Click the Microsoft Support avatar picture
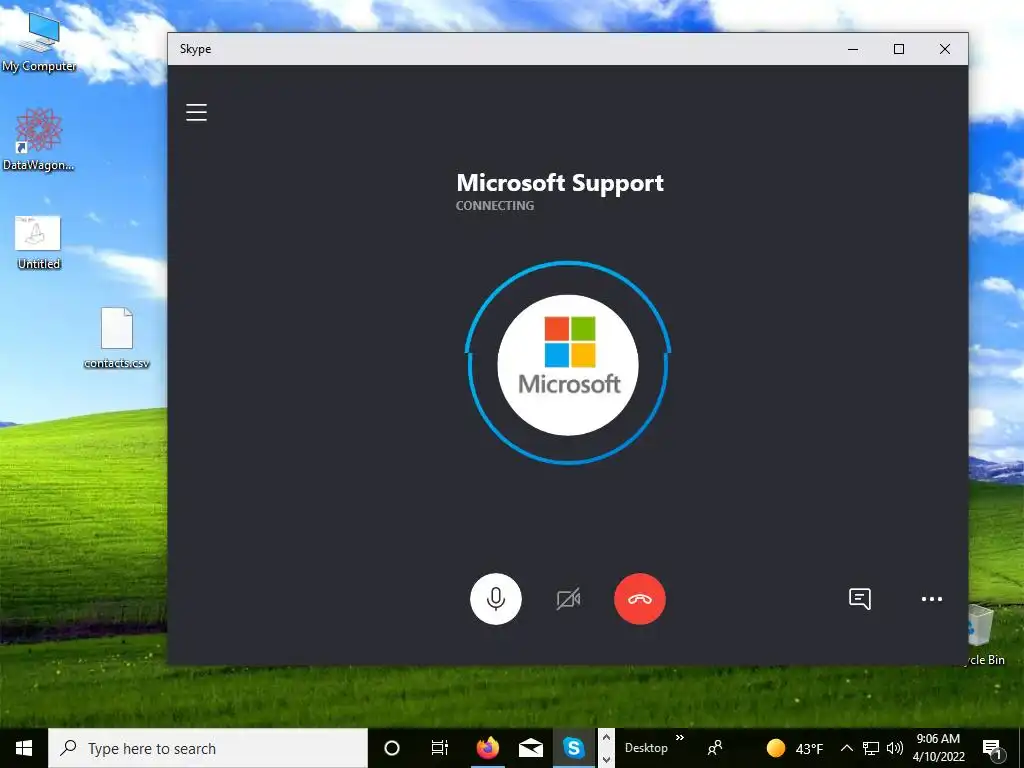Viewport: 1024px width, 768px height. 568,365
